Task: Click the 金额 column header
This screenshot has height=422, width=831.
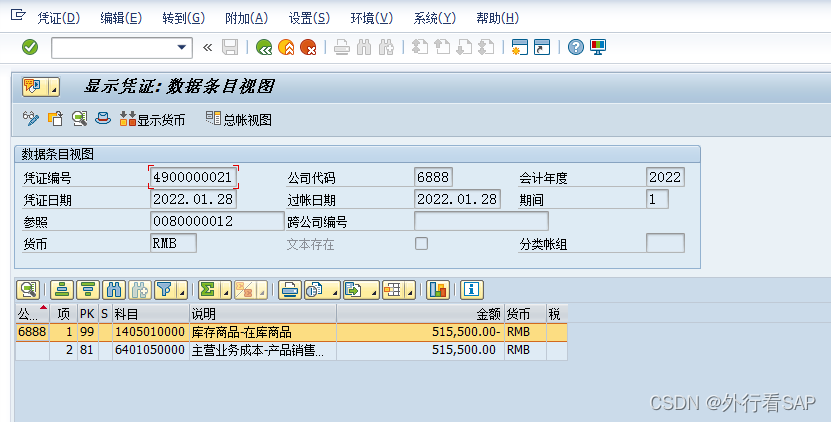Action: pyautogui.click(x=420, y=314)
